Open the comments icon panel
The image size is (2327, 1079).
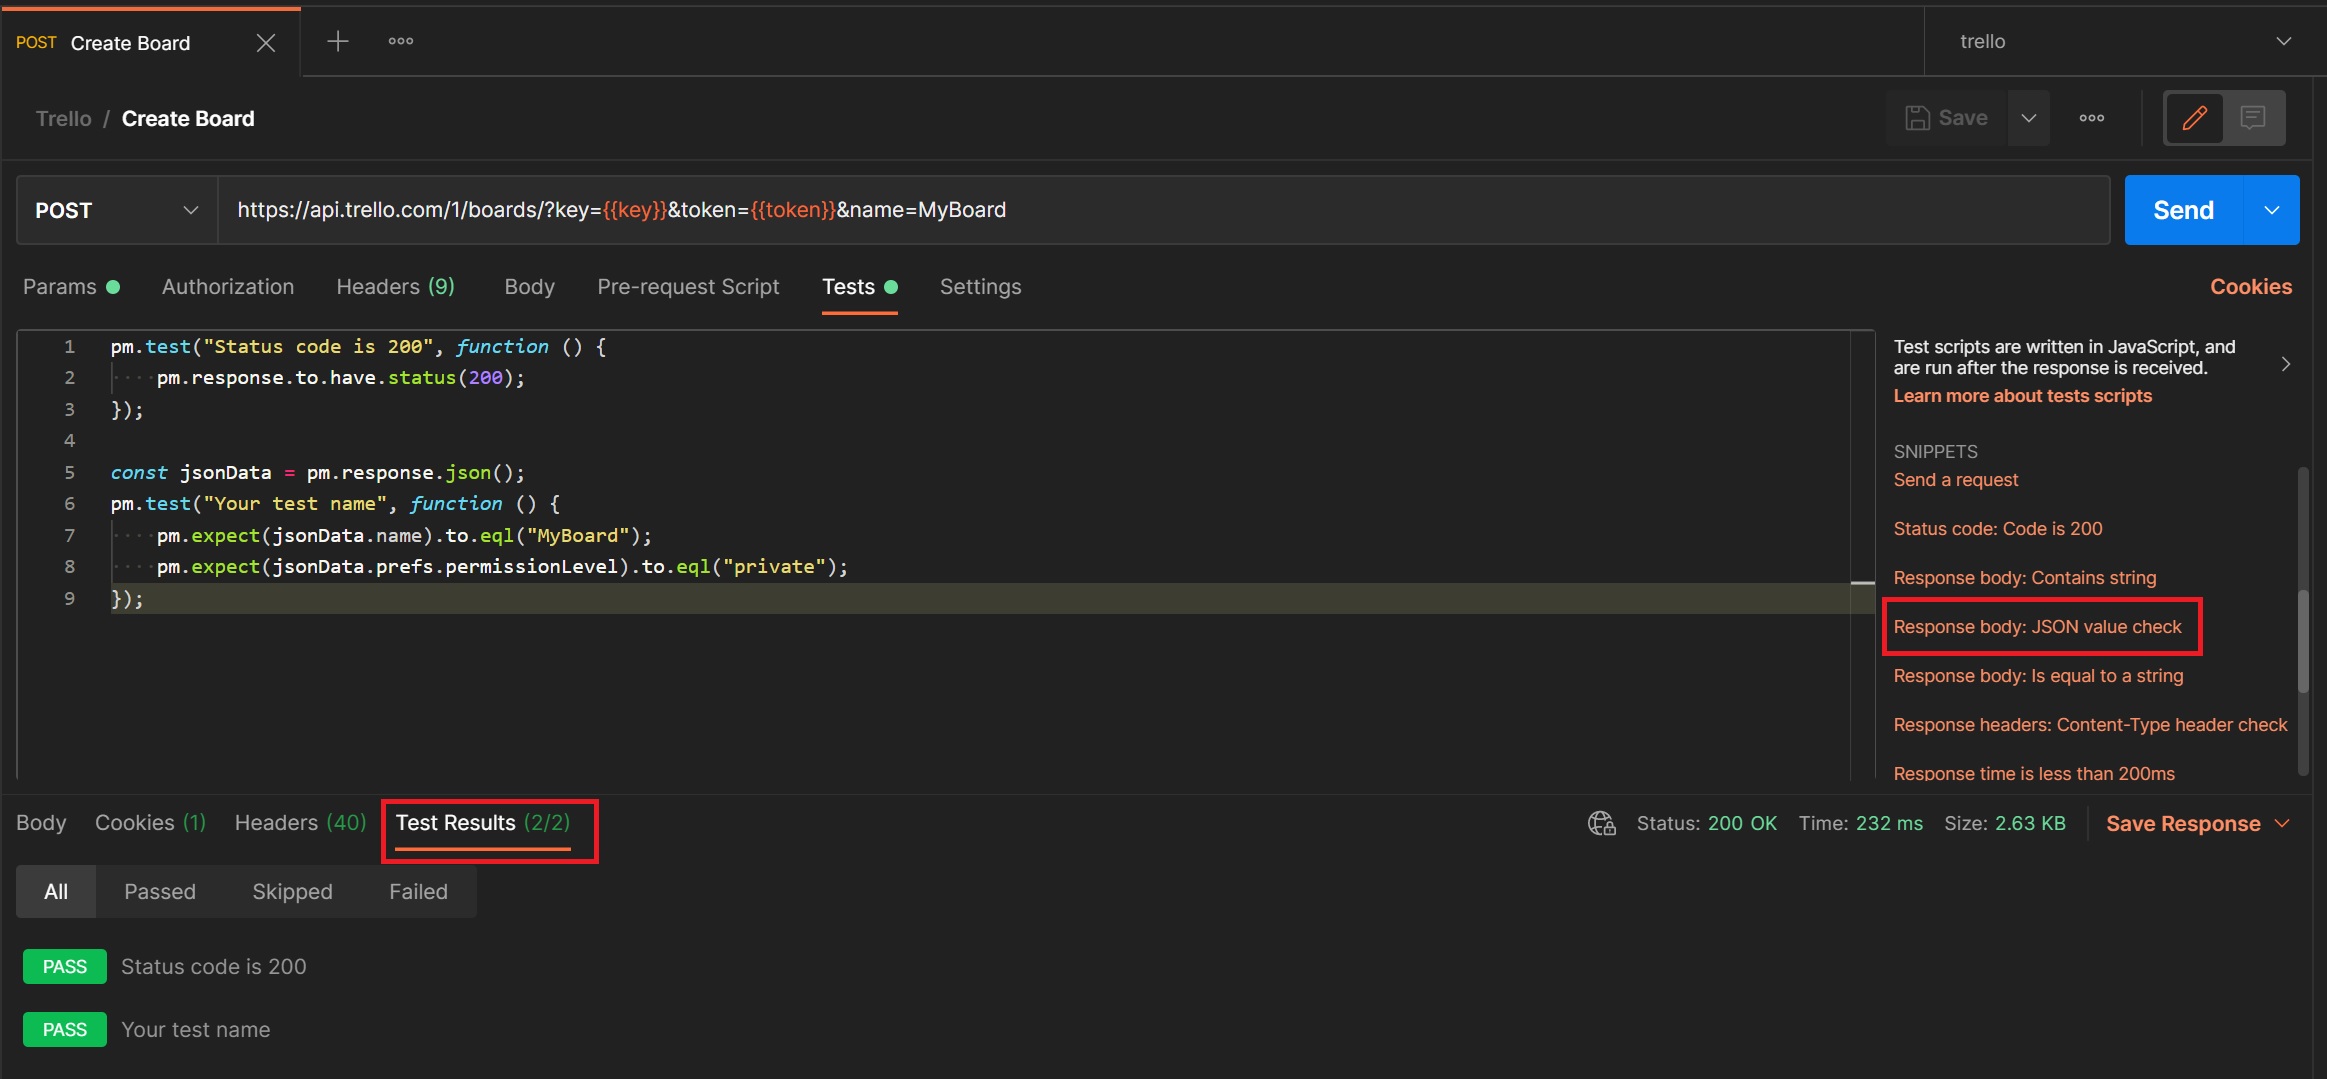click(x=2253, y=118)
